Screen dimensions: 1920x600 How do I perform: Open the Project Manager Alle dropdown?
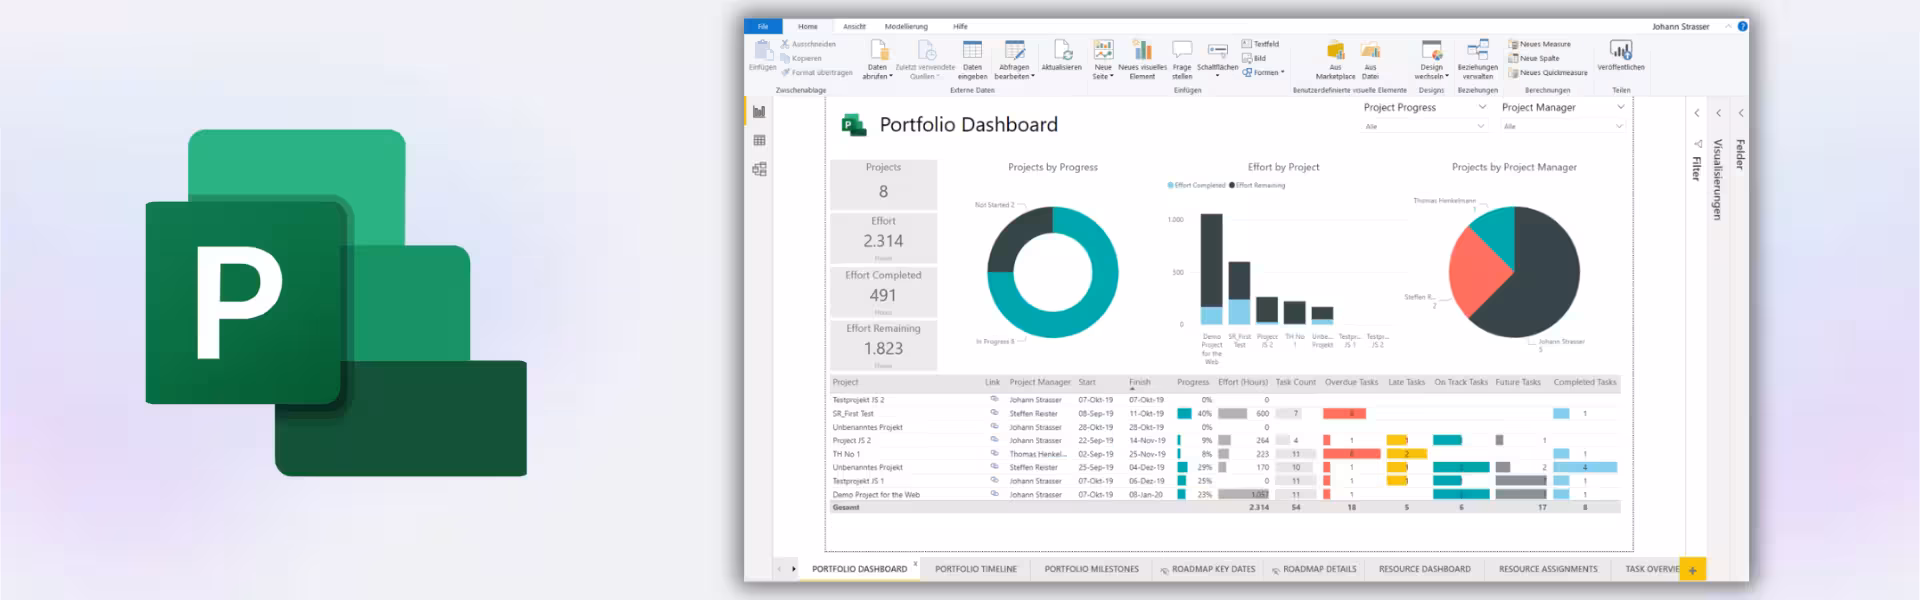click(1563, 126)
